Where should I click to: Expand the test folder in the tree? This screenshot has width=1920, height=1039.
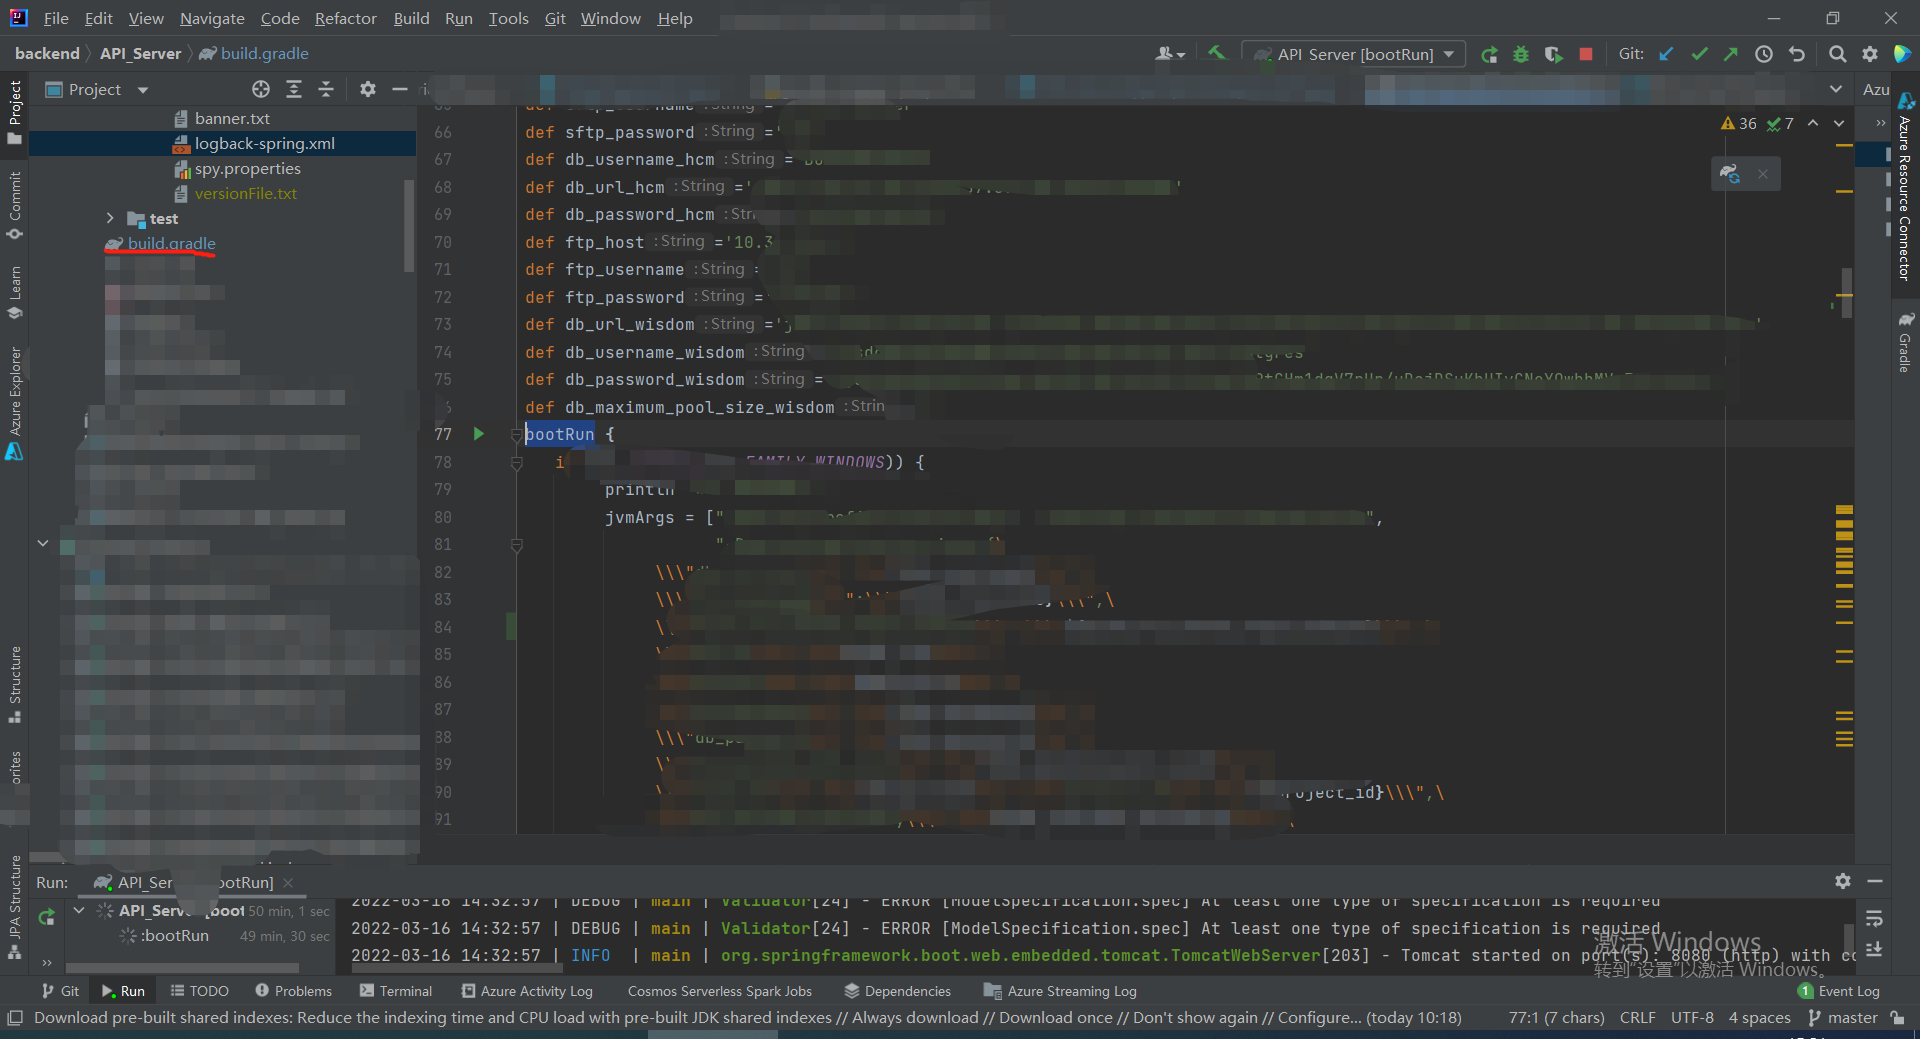(x=110, y=218)
